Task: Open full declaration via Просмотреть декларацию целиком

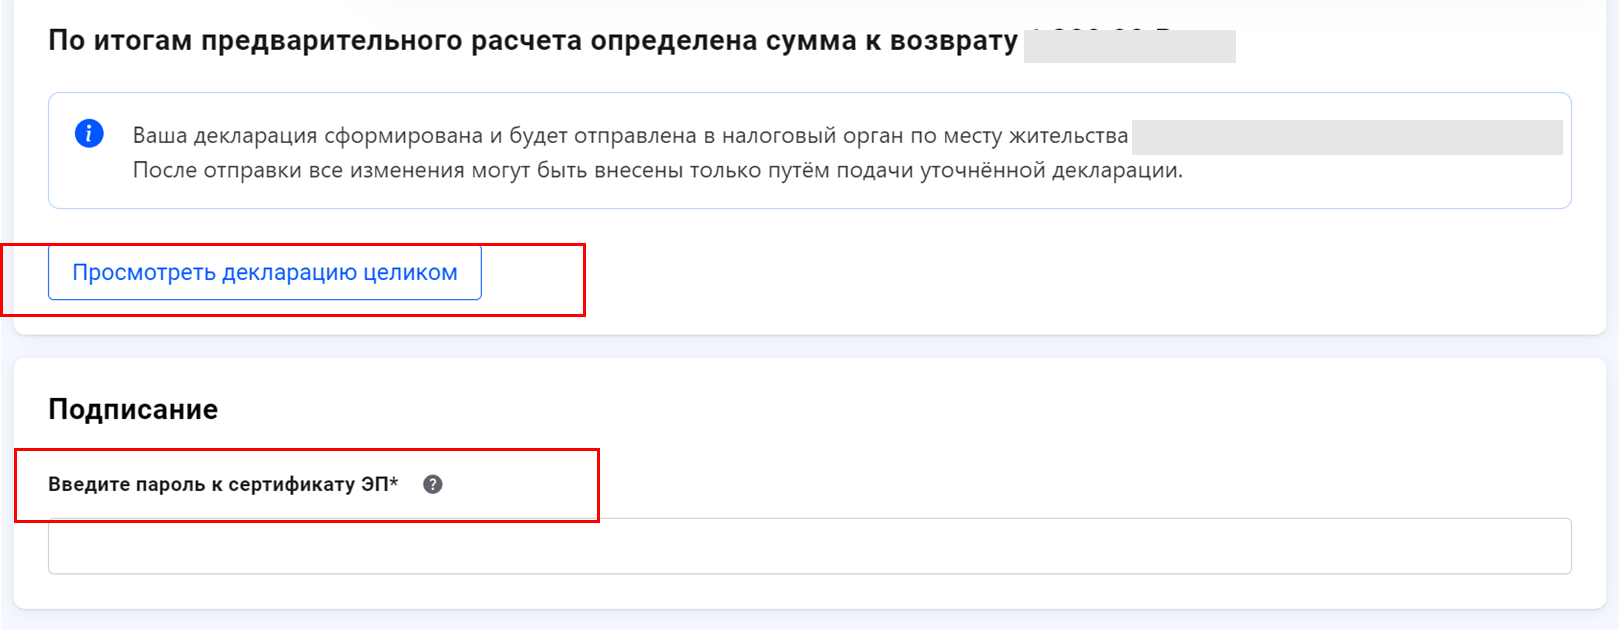Action: coord(265,272)
